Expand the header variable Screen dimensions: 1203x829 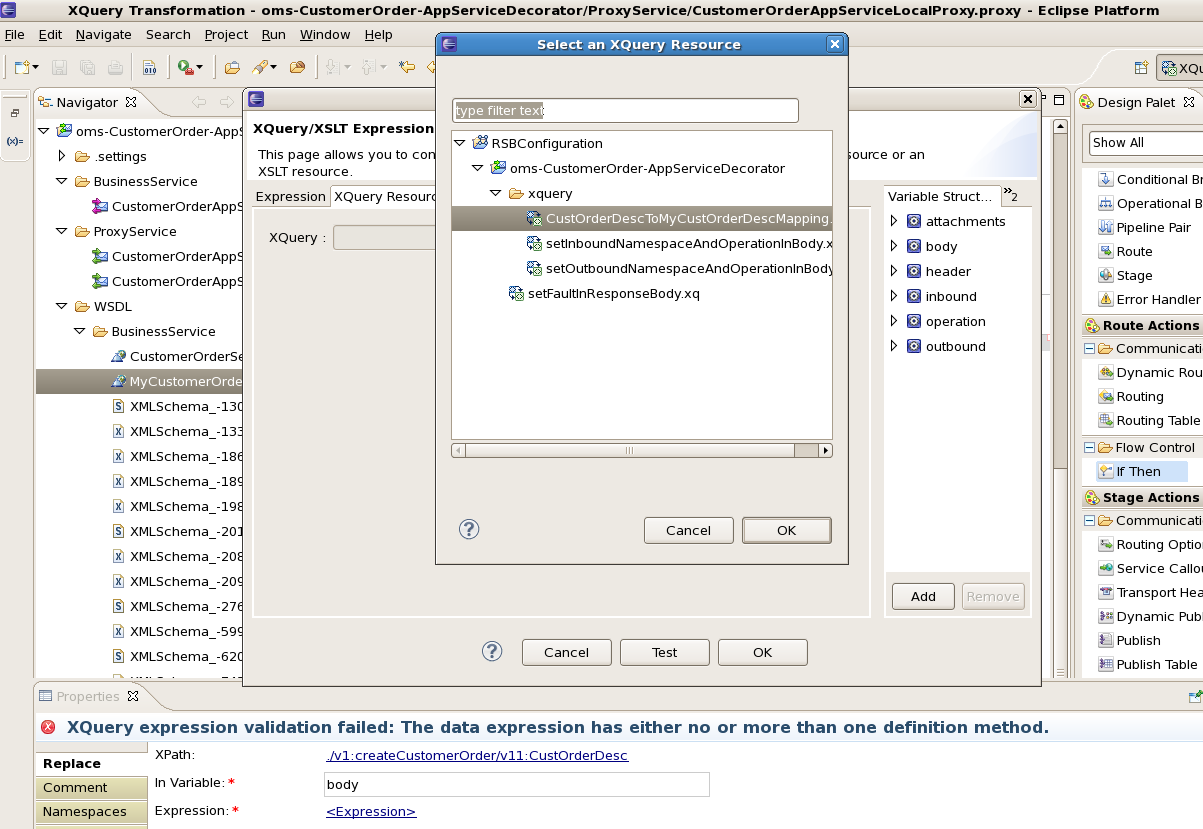point(894,271)
